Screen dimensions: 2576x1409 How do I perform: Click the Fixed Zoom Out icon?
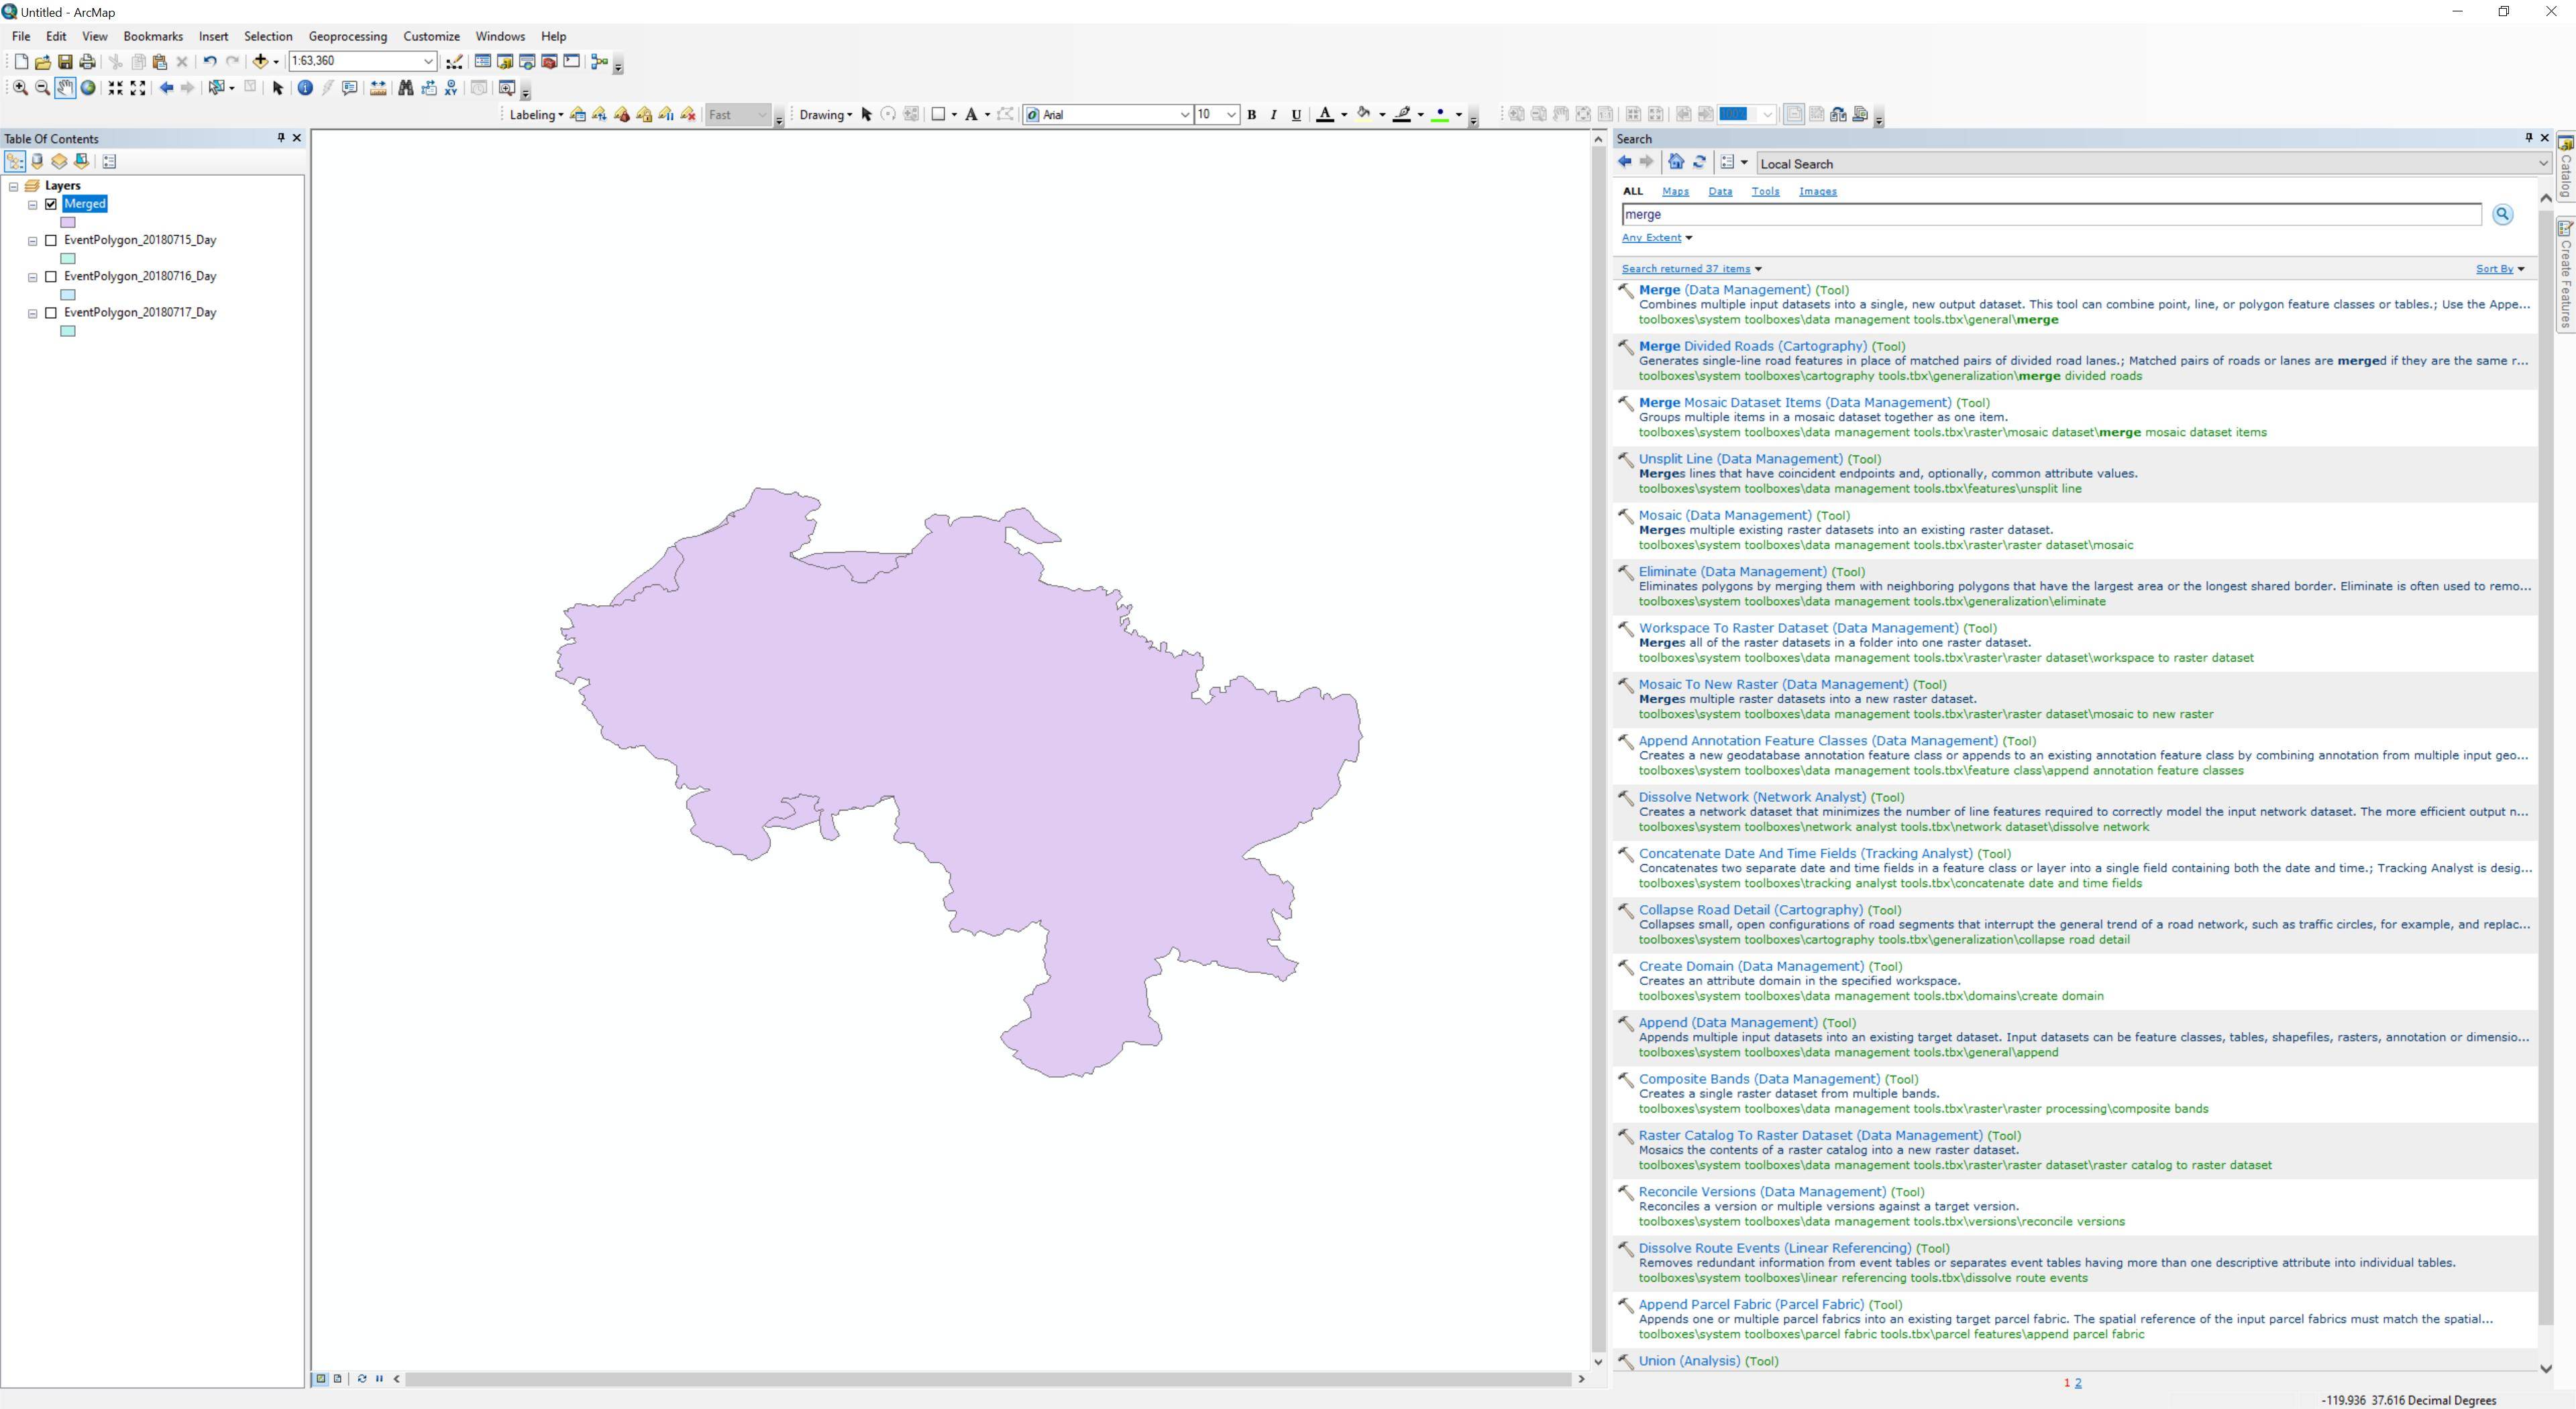coord(138,88)
